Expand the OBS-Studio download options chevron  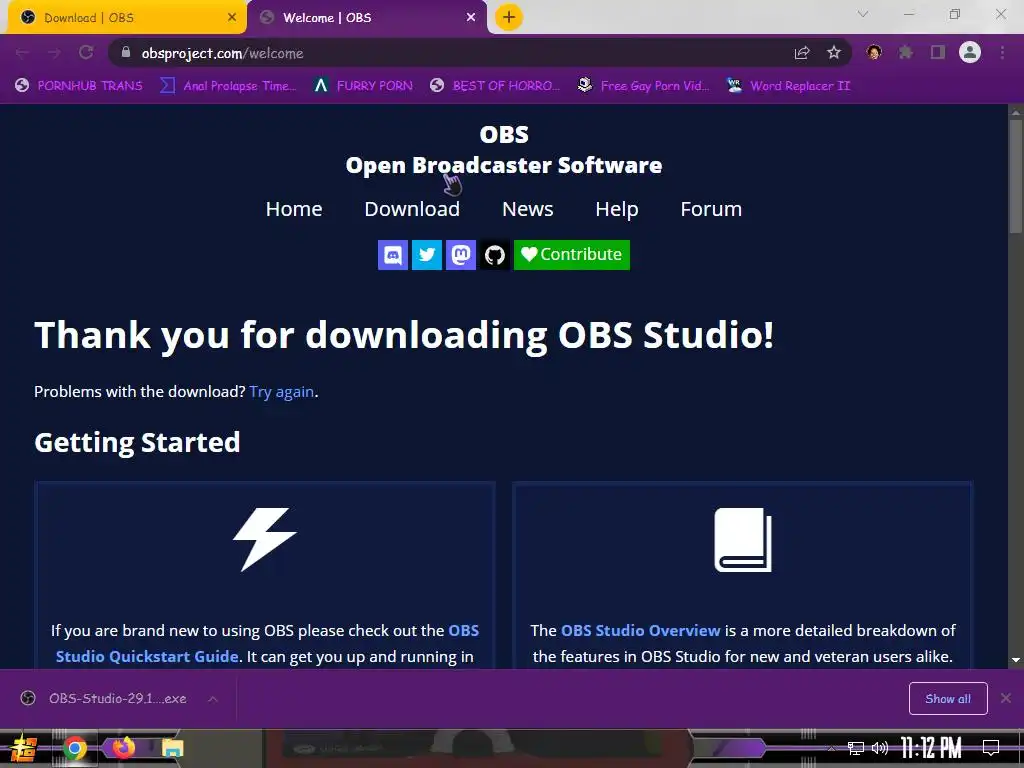click(x=213, y=699)
